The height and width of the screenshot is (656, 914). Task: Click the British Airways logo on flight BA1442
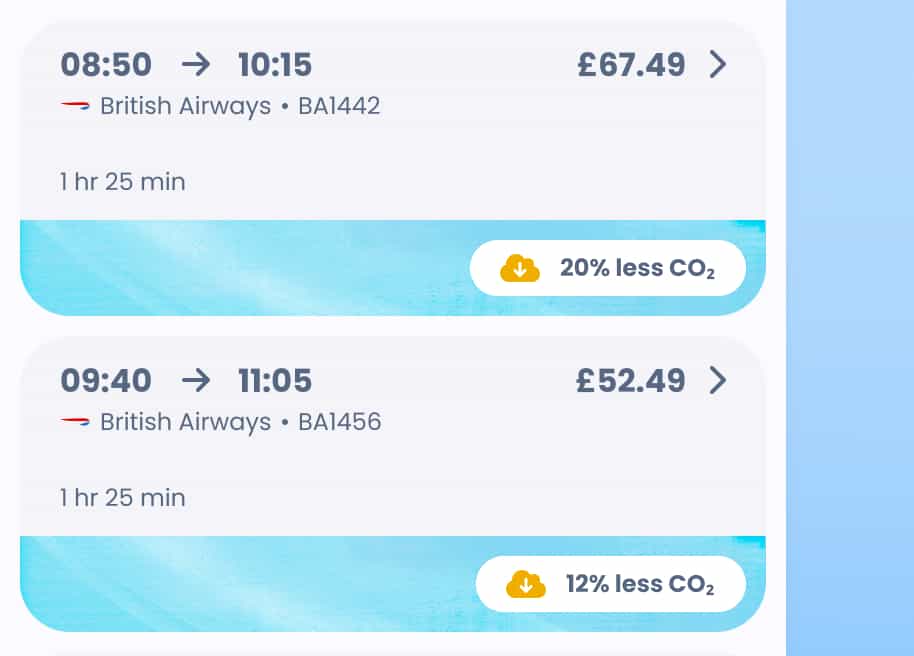[74, 106]
